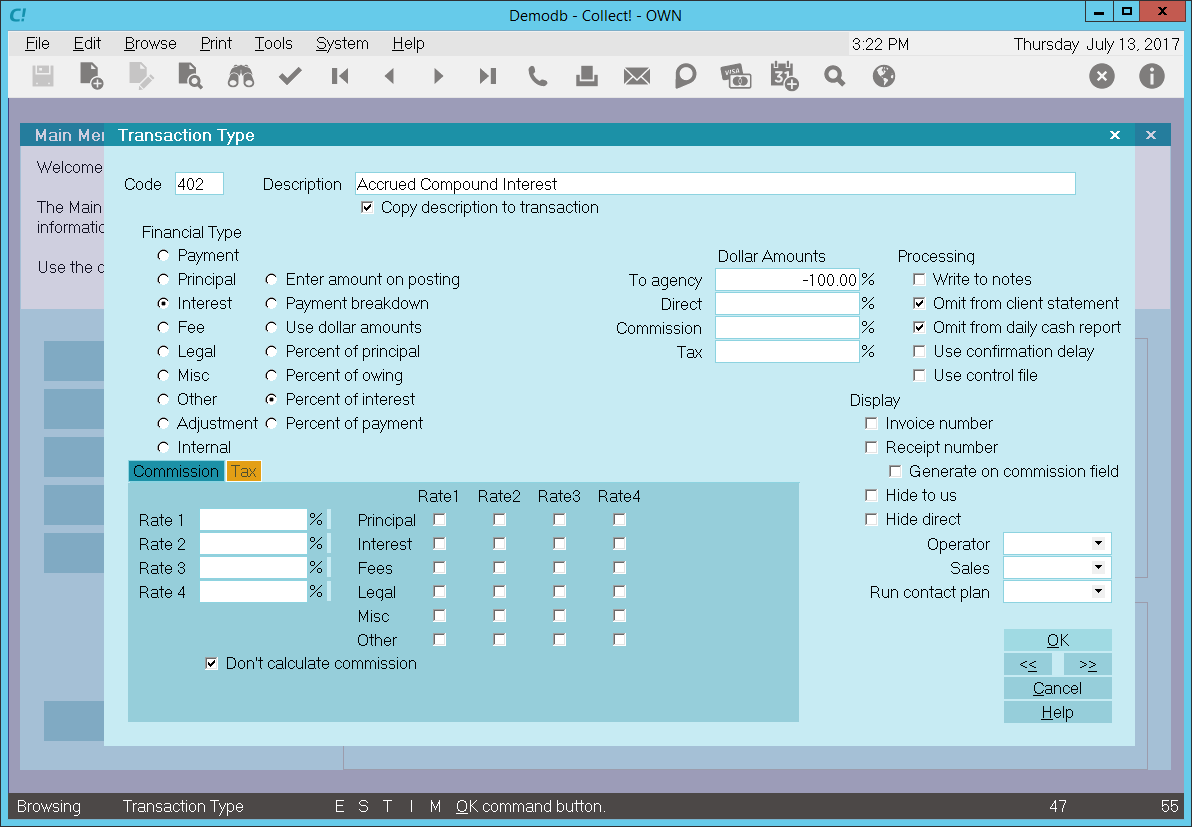Open the calendar add-event icon
The height and width of the screenshot is (827, 1192).
coord(784,76)
